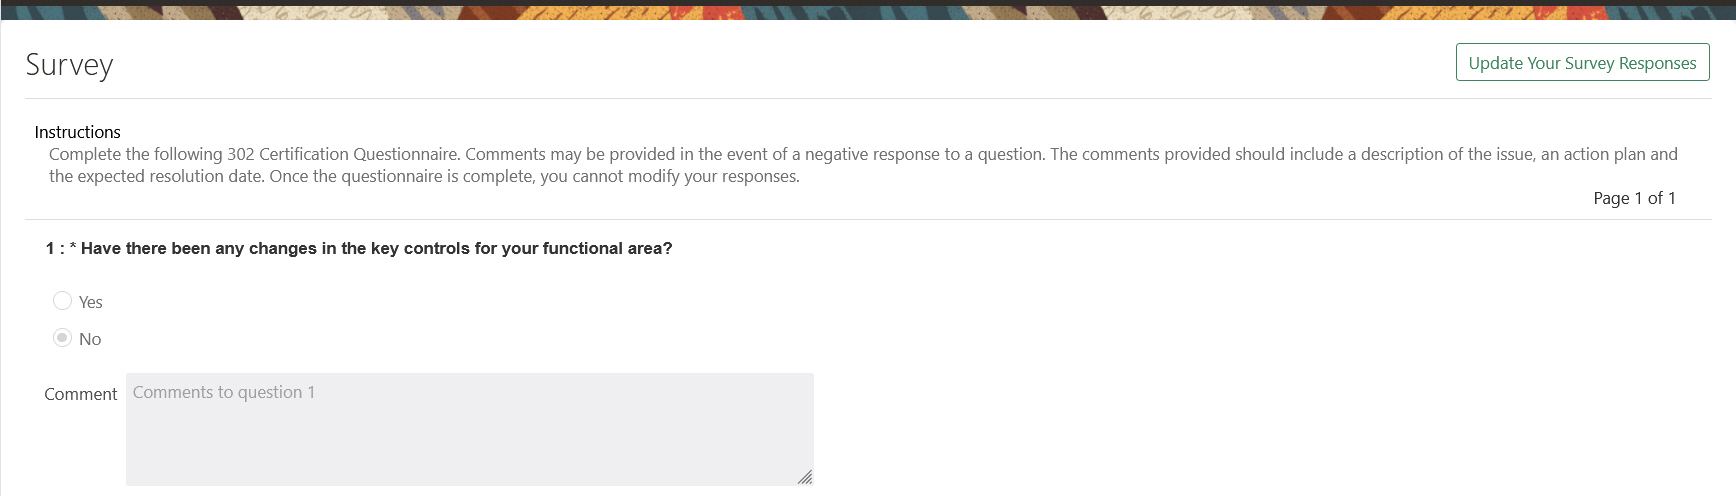
Task: Click the Comment field label
Action: tap(80, 394)
